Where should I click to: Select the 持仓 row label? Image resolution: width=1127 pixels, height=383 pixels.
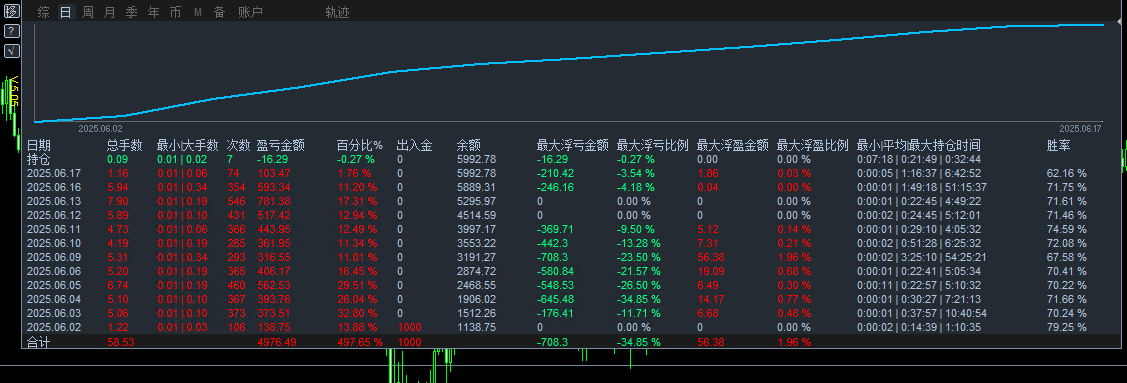tap(39, 159)
